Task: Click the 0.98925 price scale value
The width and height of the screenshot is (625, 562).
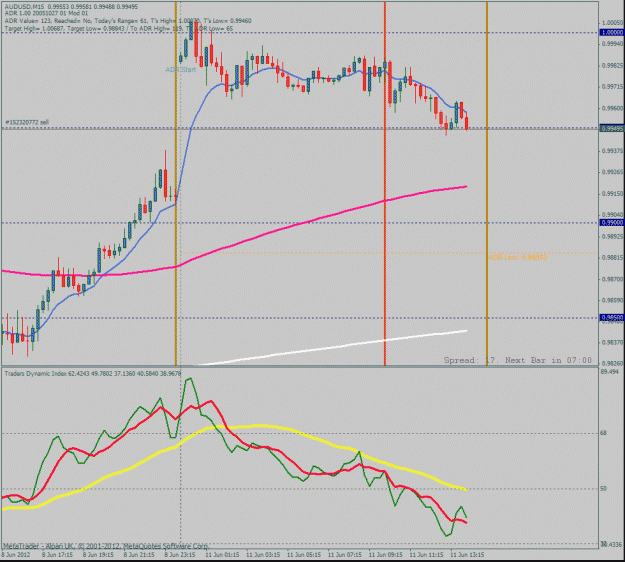Action: [613, 236]
